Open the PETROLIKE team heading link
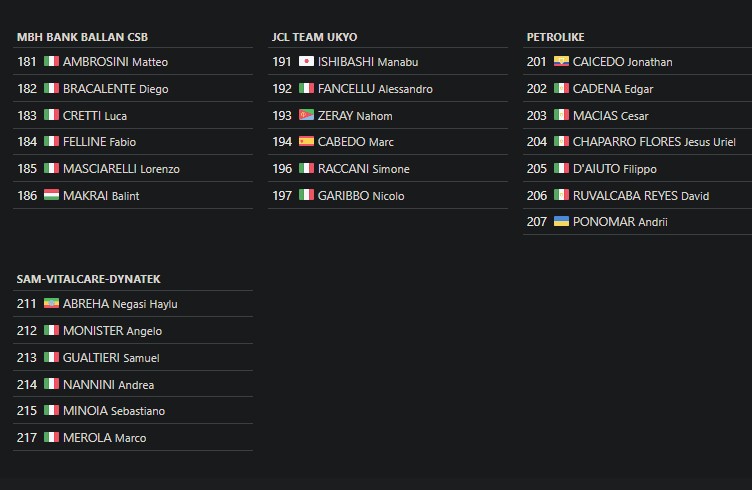This screenshot has width=752, height=490. pos(555,37)
